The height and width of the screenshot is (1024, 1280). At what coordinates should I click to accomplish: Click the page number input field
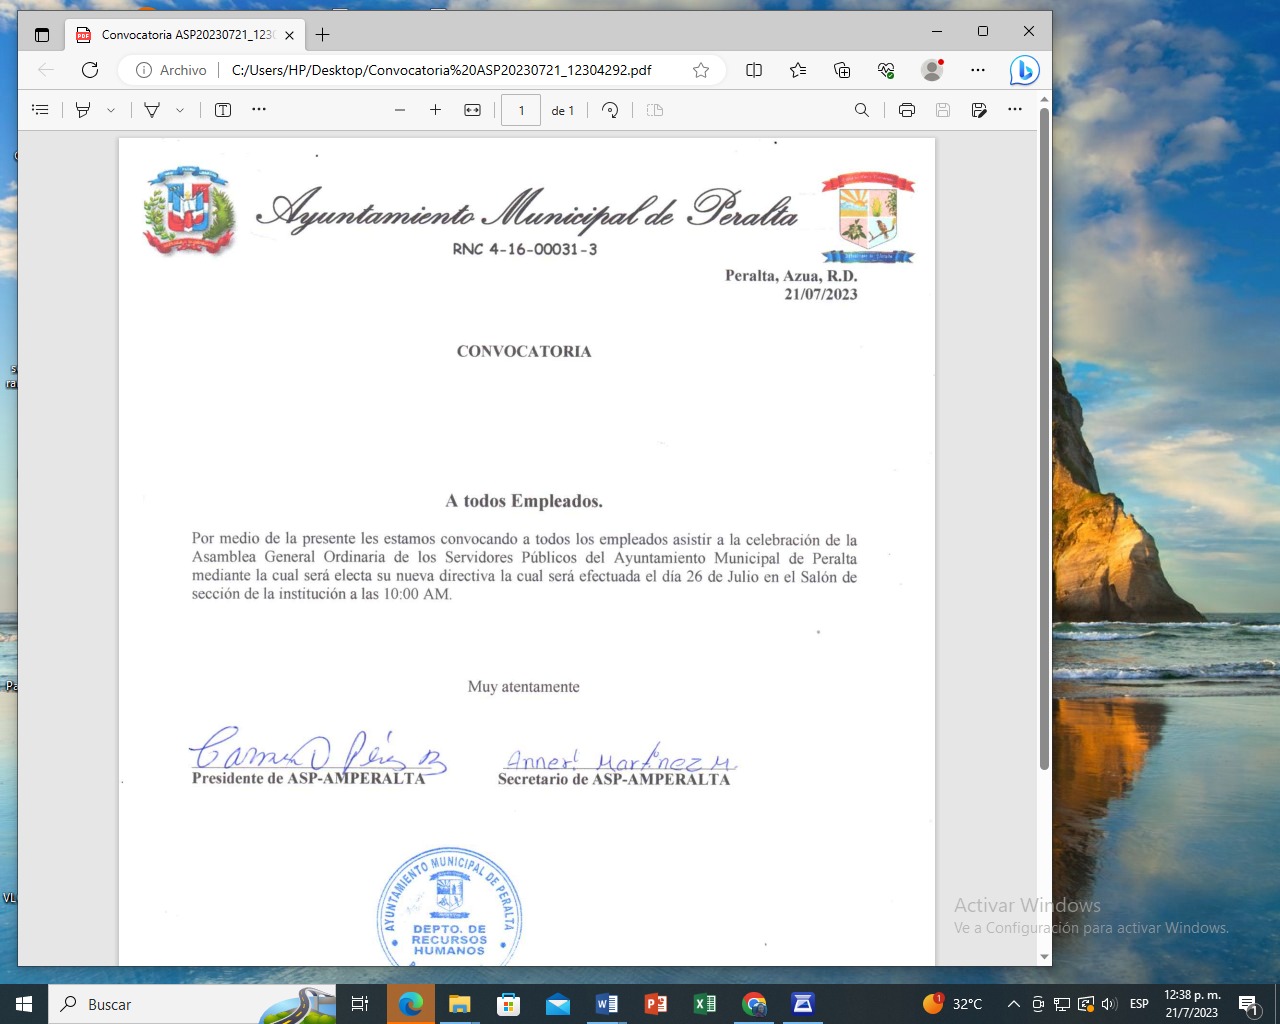(521, 110)
